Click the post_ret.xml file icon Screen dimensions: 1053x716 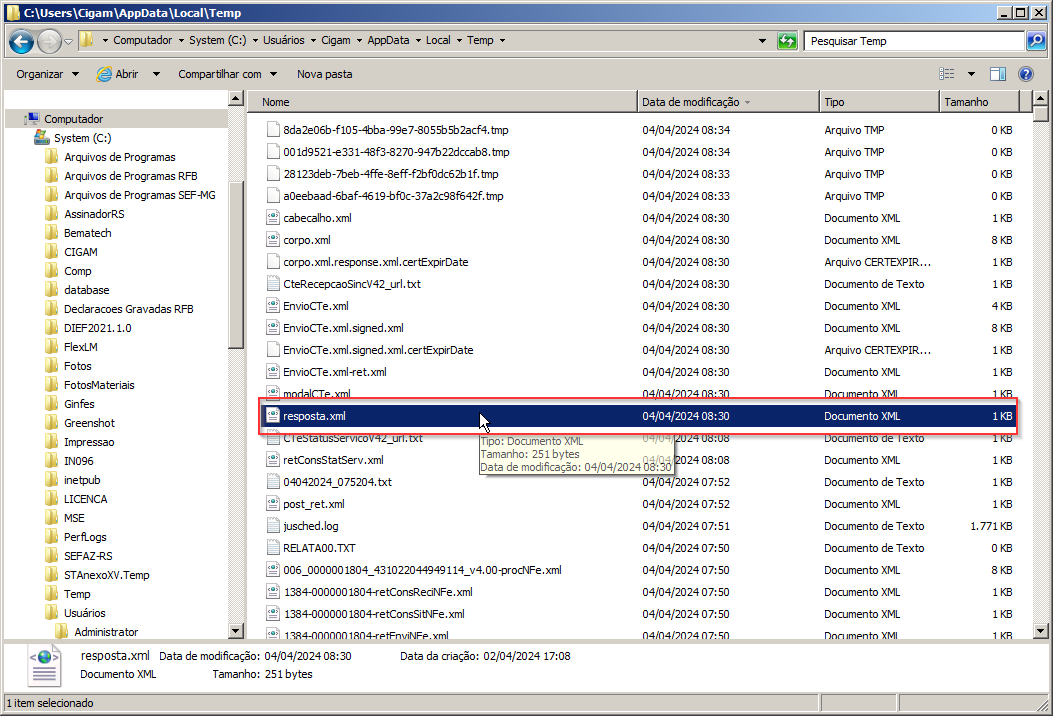[273, 504]
